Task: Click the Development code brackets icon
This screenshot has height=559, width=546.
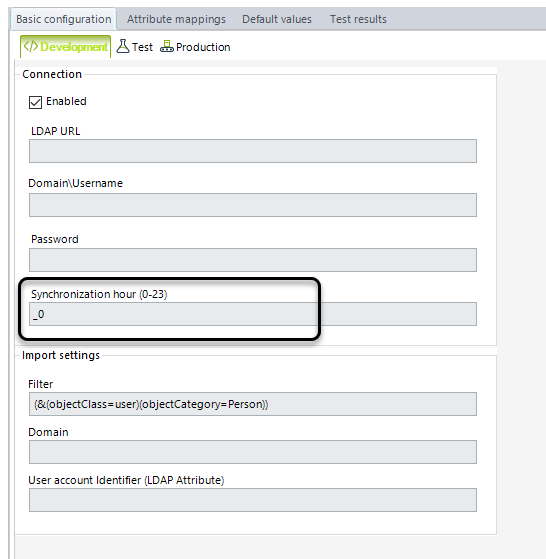Action: 31,46
